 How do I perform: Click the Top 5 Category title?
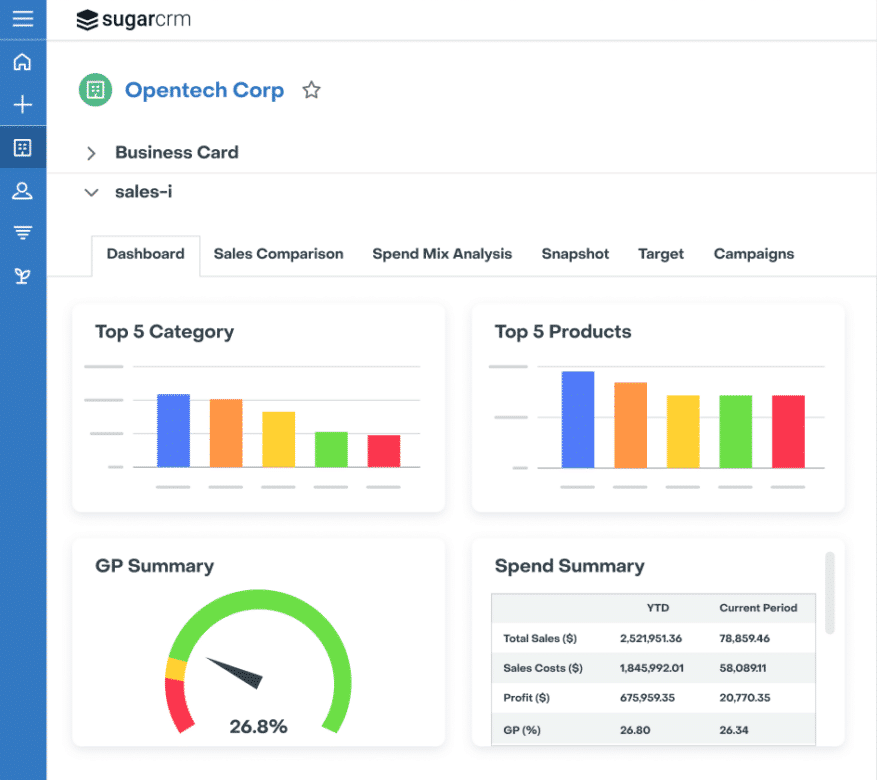(164, 332)
